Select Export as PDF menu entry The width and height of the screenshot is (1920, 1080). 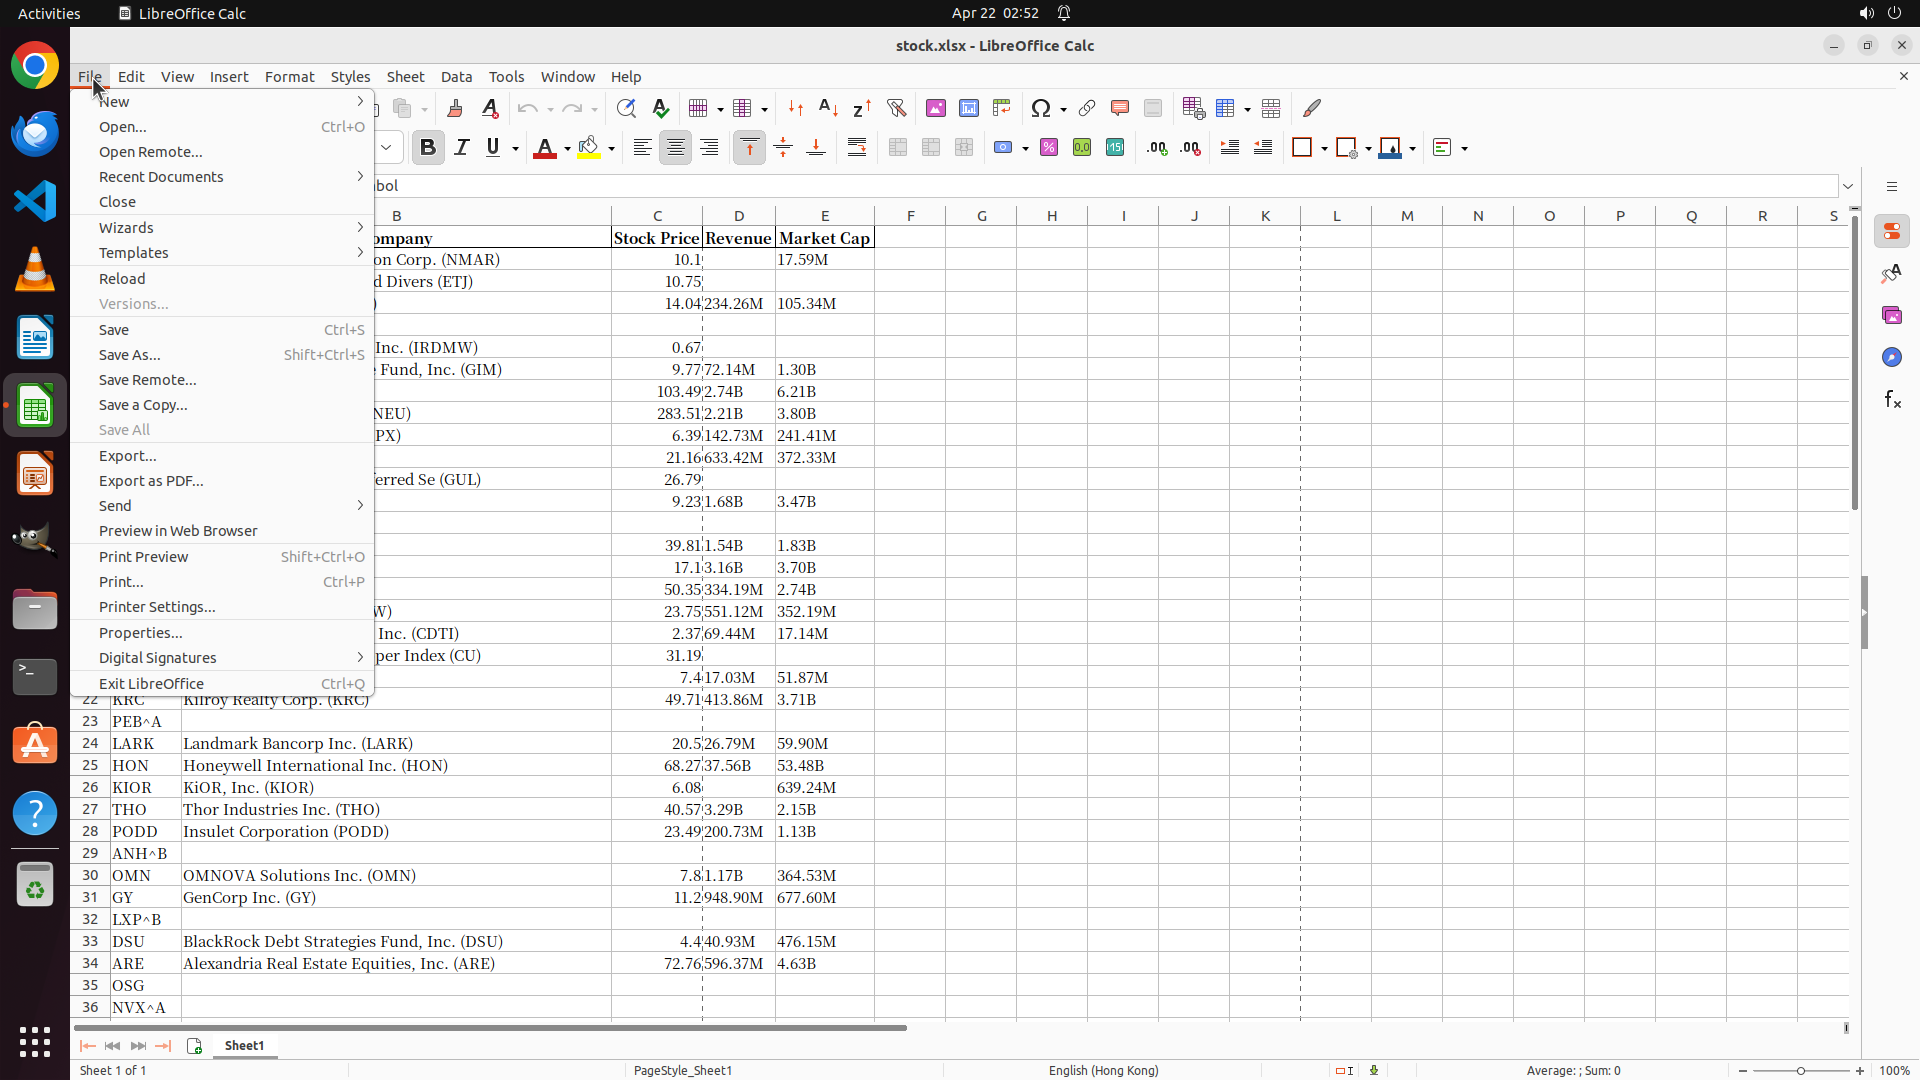151,481
